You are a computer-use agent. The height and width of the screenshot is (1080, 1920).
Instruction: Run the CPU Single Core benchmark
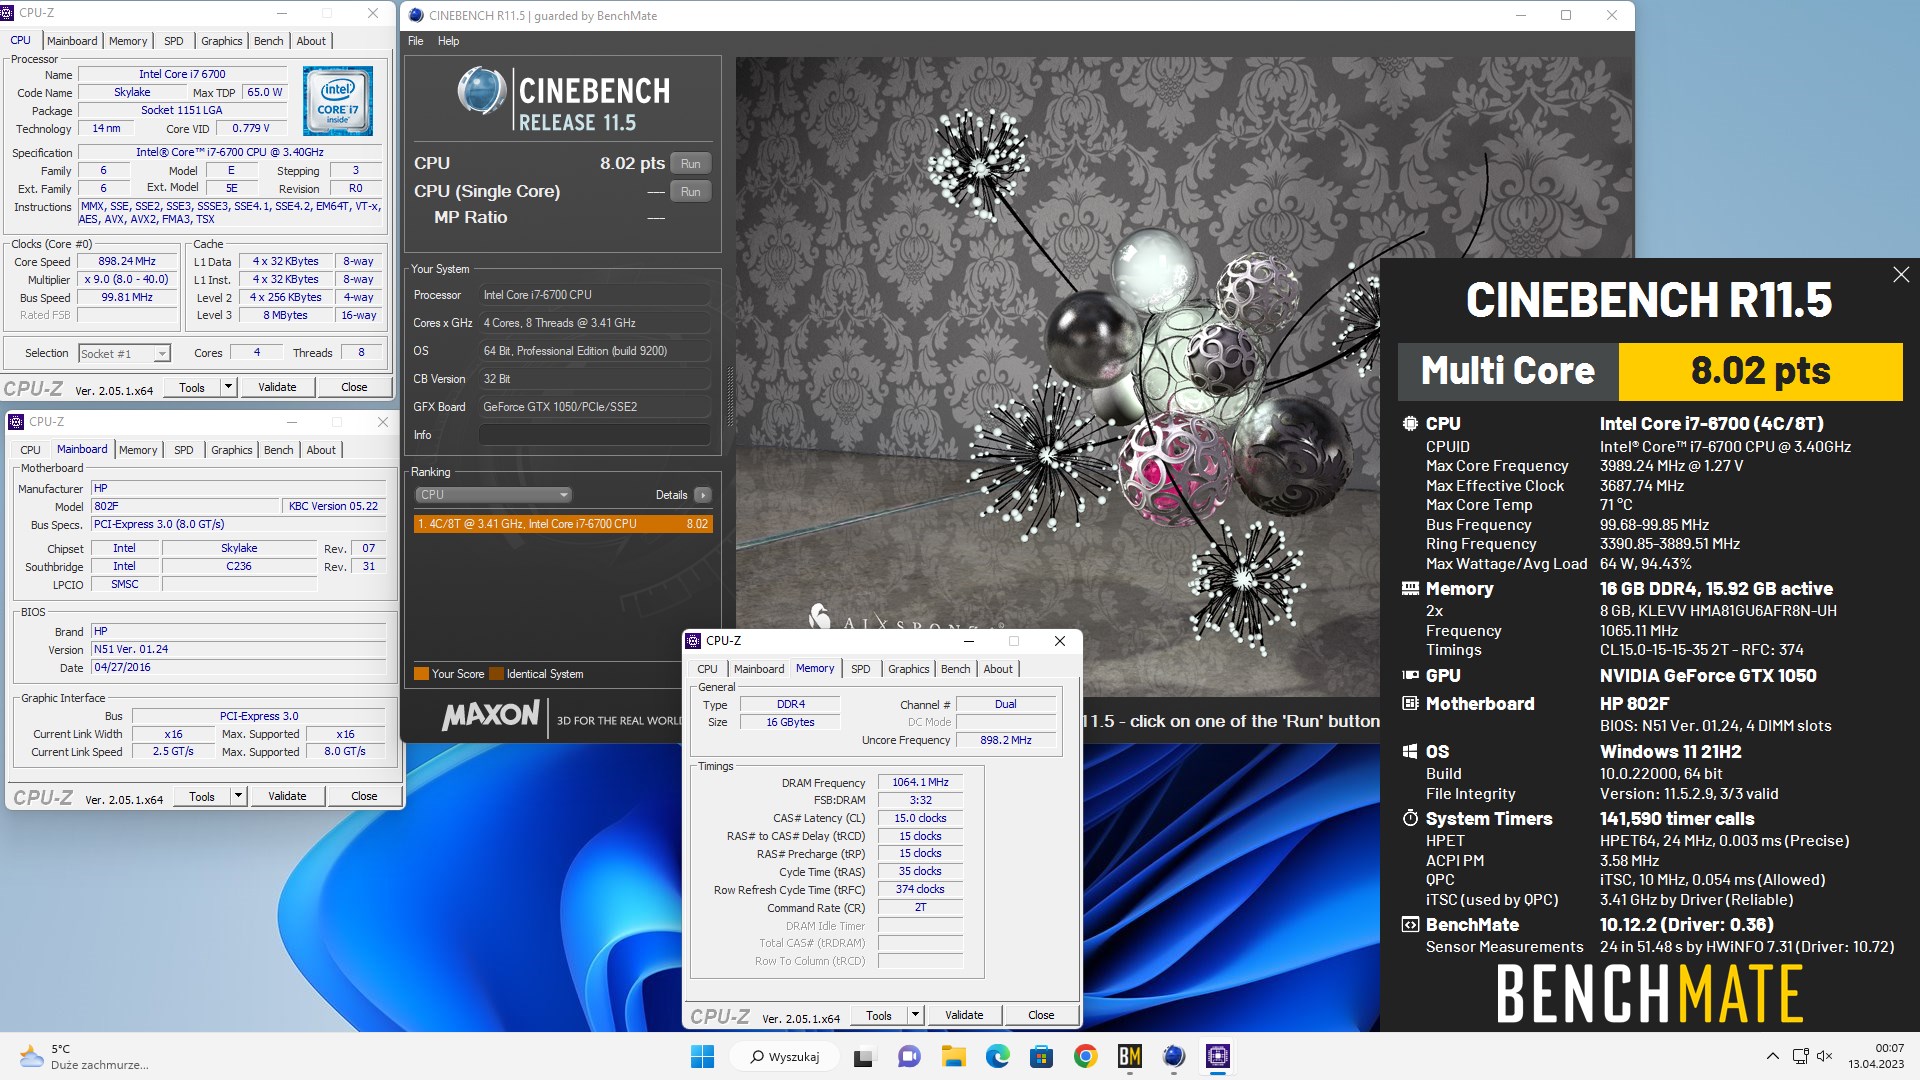(x=690, y=191)
